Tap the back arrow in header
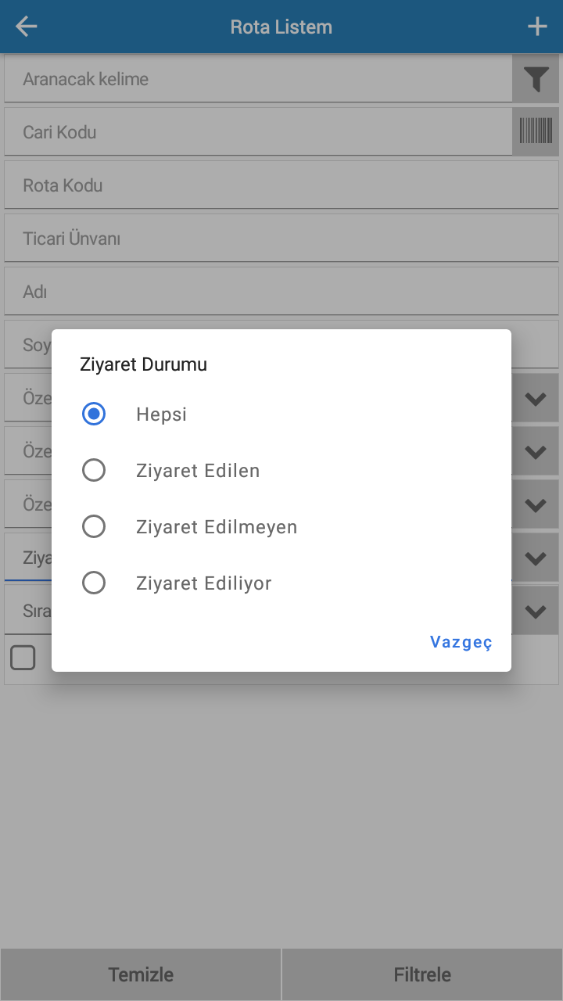The height and width of the screenshot is (1001, 563). coord(26,26)
